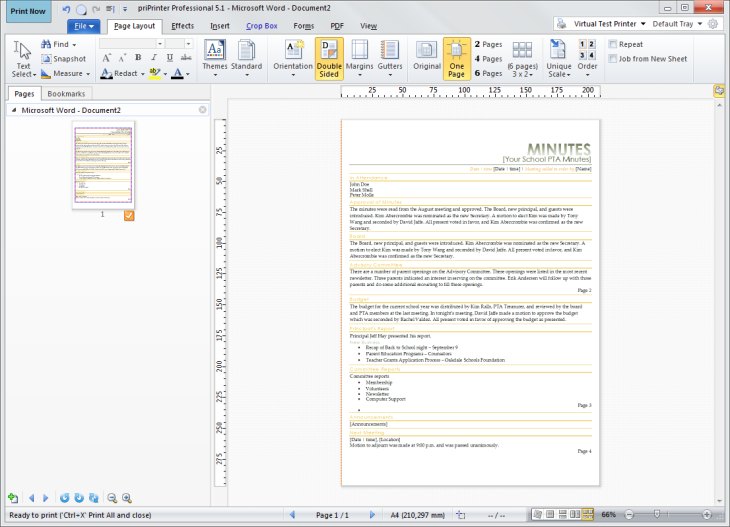Open the Gutters tool
Image resolution: width=730 pixels, height=527 pixels.
[390, 59]
